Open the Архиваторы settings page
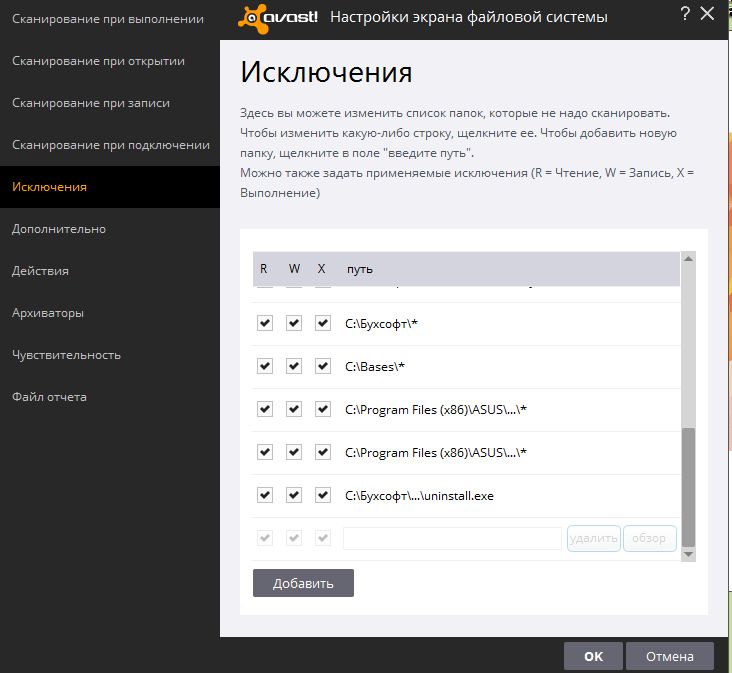The width and height of the screenshot is (732, 673). pyautogui.click(x=48, y=313)
